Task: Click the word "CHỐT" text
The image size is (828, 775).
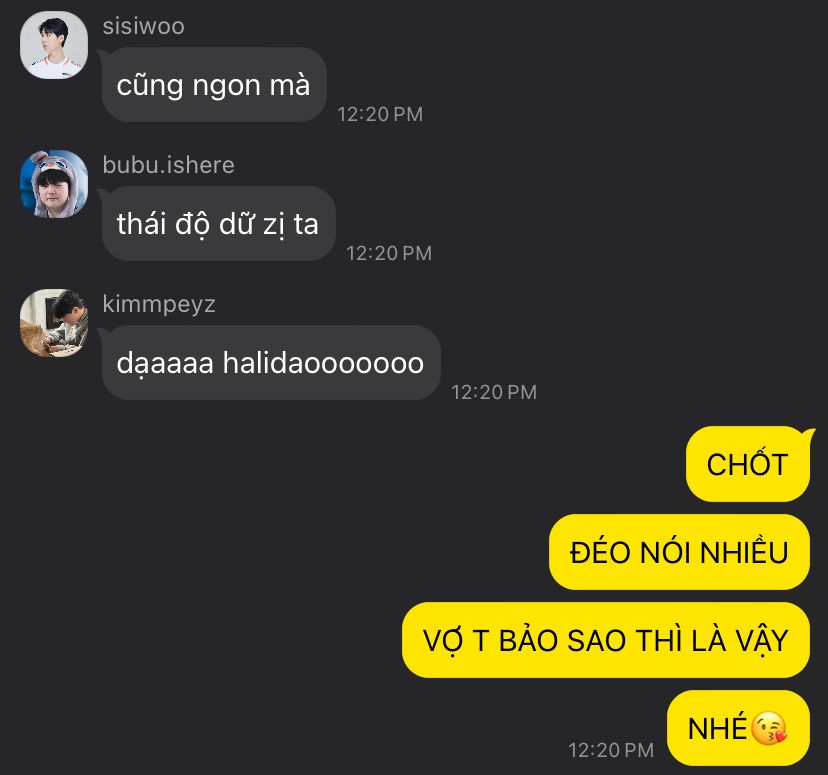Action: pos(748,463)
